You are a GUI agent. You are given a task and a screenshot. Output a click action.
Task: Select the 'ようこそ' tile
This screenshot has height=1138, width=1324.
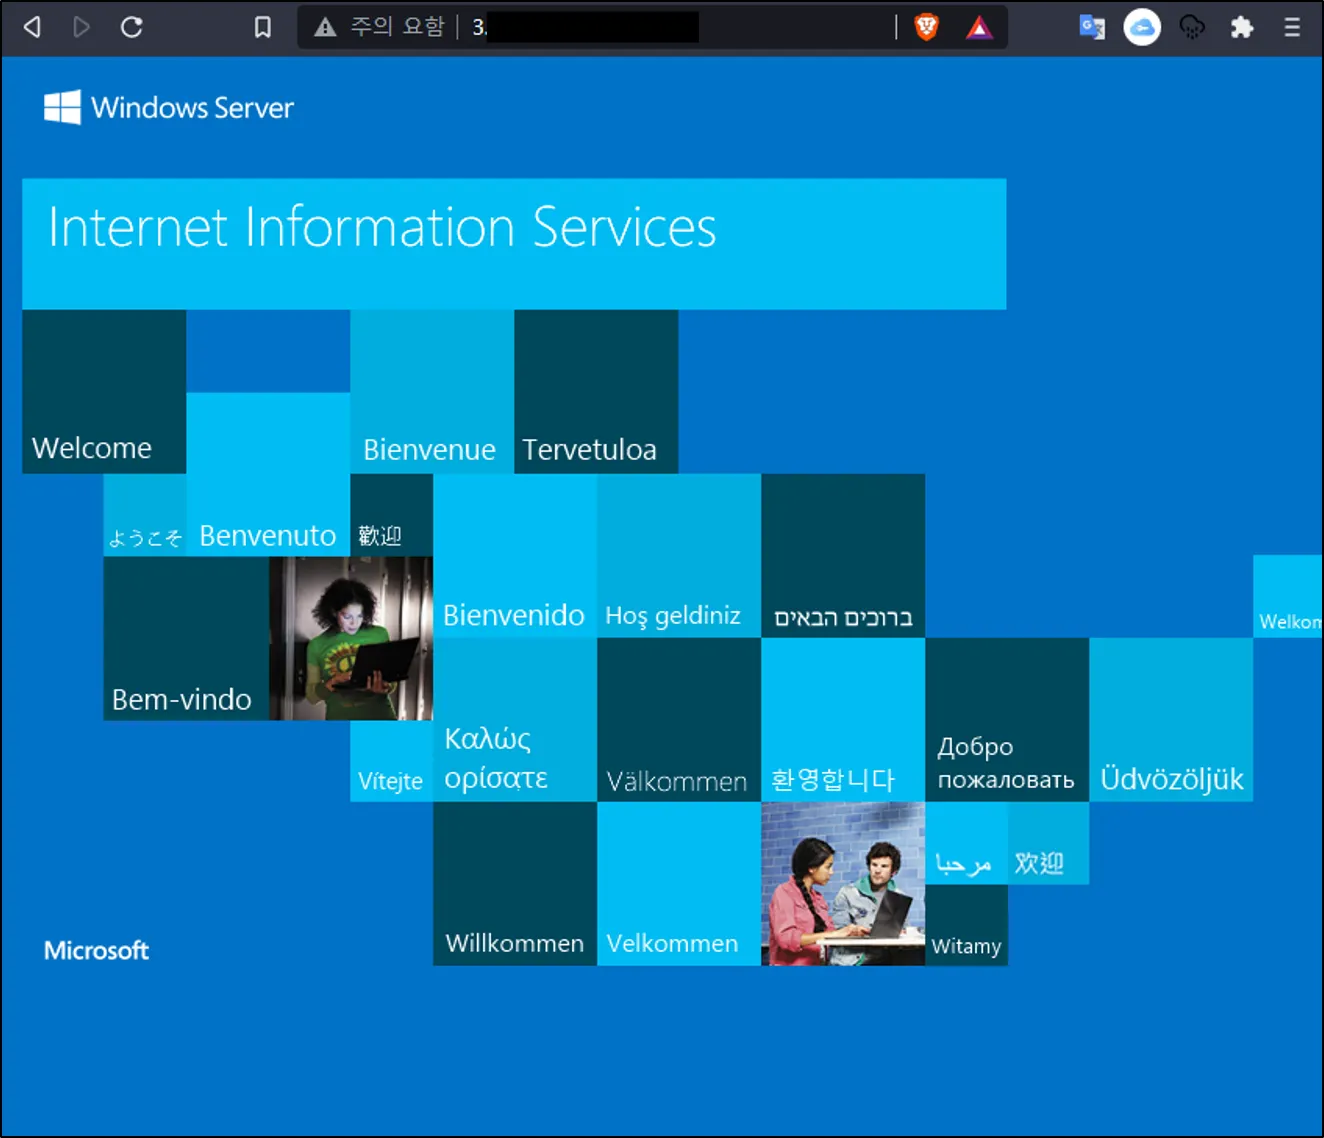click(145, 515)
